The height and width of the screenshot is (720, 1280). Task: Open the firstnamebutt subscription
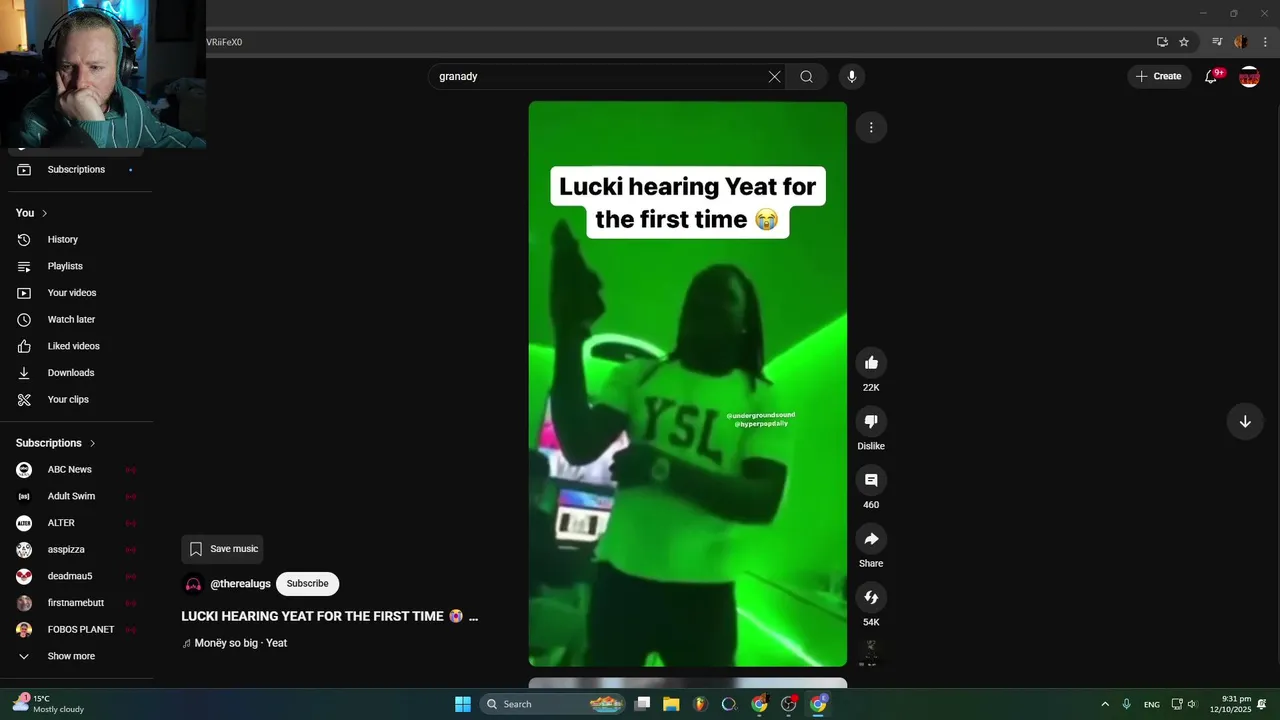77,603
